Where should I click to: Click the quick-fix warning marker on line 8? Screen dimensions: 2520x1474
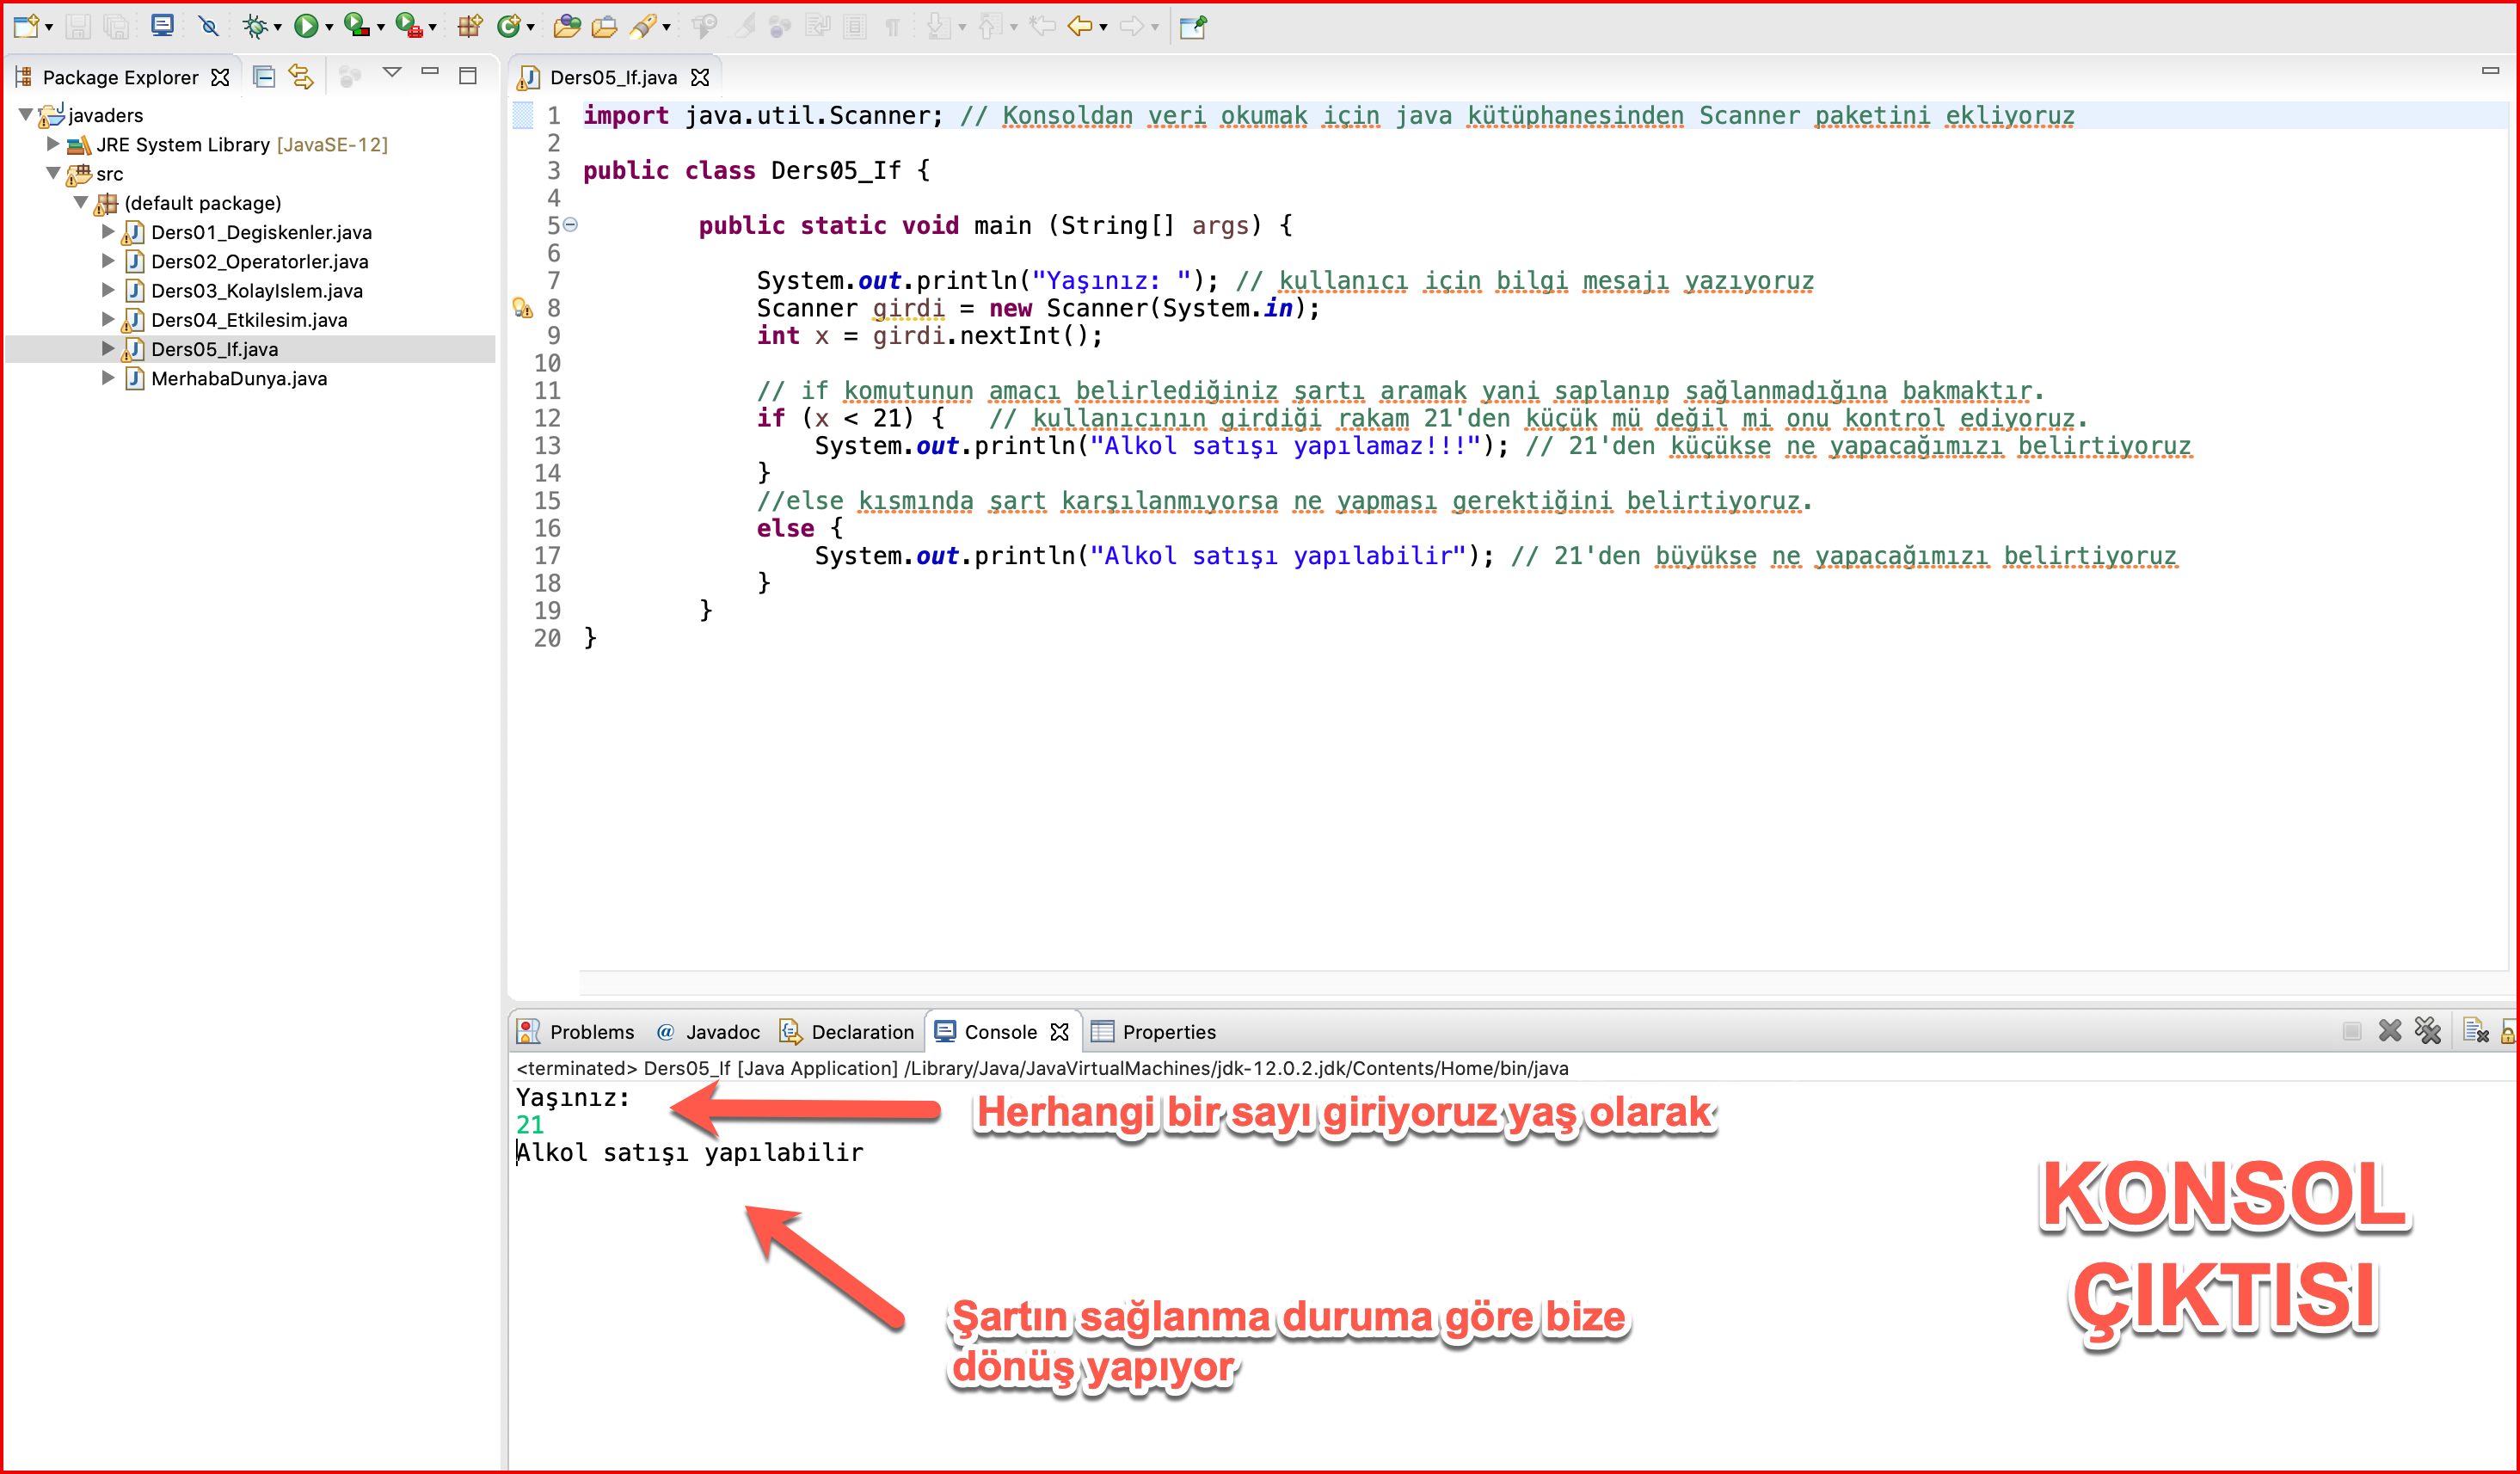pos(523,308)
